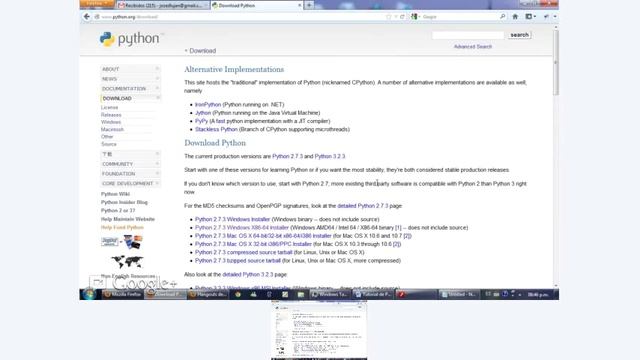Click the taskbar clock
This screenshot has width=640, height=360.
click(538, 294)
